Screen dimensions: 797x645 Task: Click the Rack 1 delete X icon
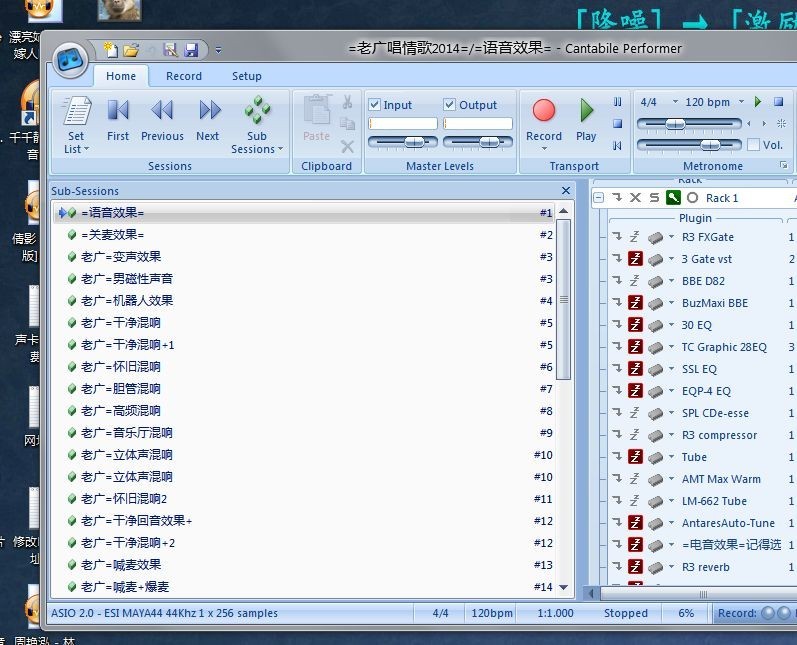click(x=635, y=198)
